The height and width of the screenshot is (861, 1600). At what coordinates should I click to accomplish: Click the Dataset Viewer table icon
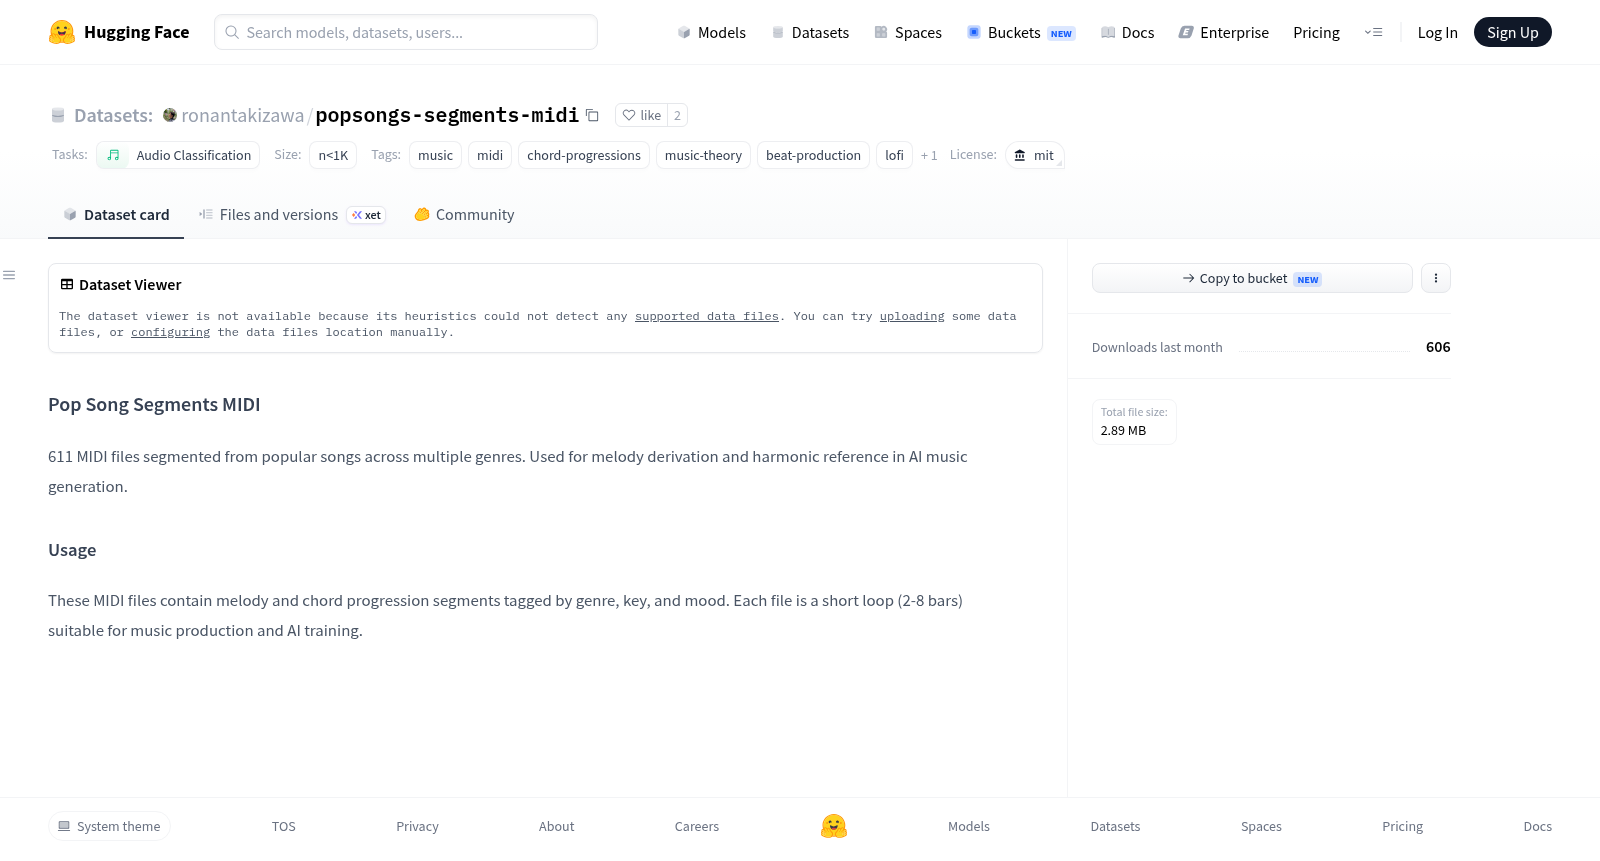pos(67,284)
